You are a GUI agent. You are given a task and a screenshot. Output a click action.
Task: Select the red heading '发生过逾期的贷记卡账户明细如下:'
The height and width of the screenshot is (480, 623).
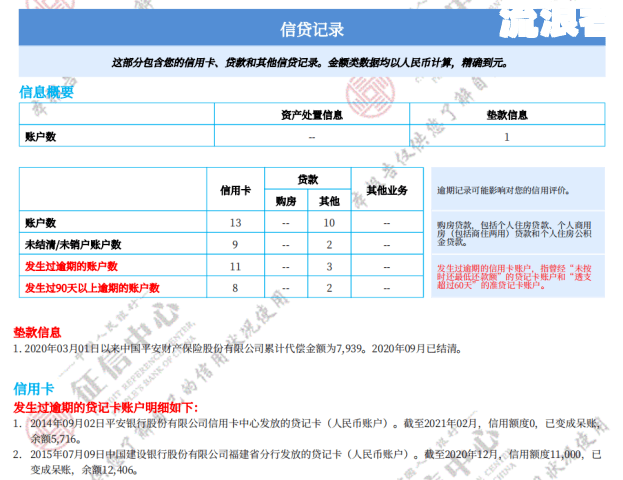(105, 407)
